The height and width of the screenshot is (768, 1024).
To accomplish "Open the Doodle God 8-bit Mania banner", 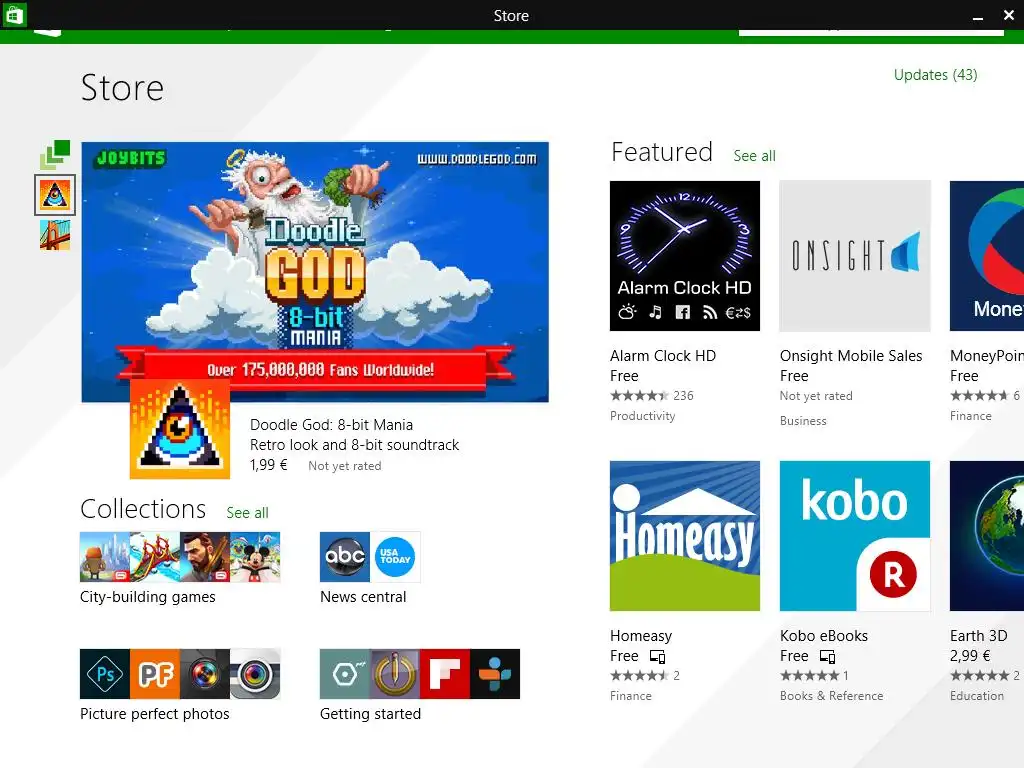I will (315, 272).
